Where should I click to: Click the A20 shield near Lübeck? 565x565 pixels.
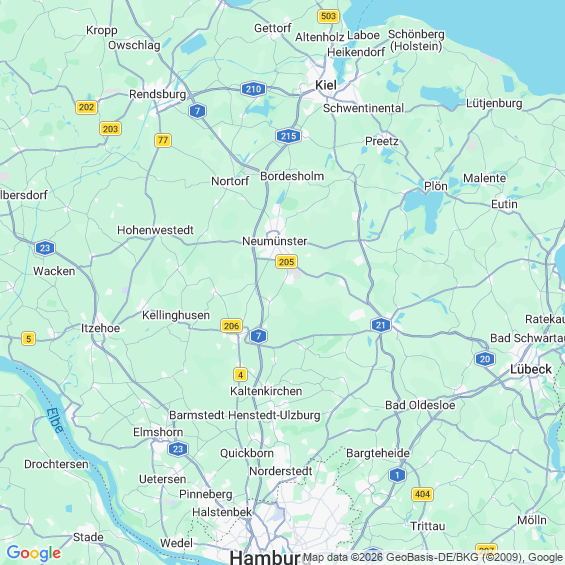point(485,359)
